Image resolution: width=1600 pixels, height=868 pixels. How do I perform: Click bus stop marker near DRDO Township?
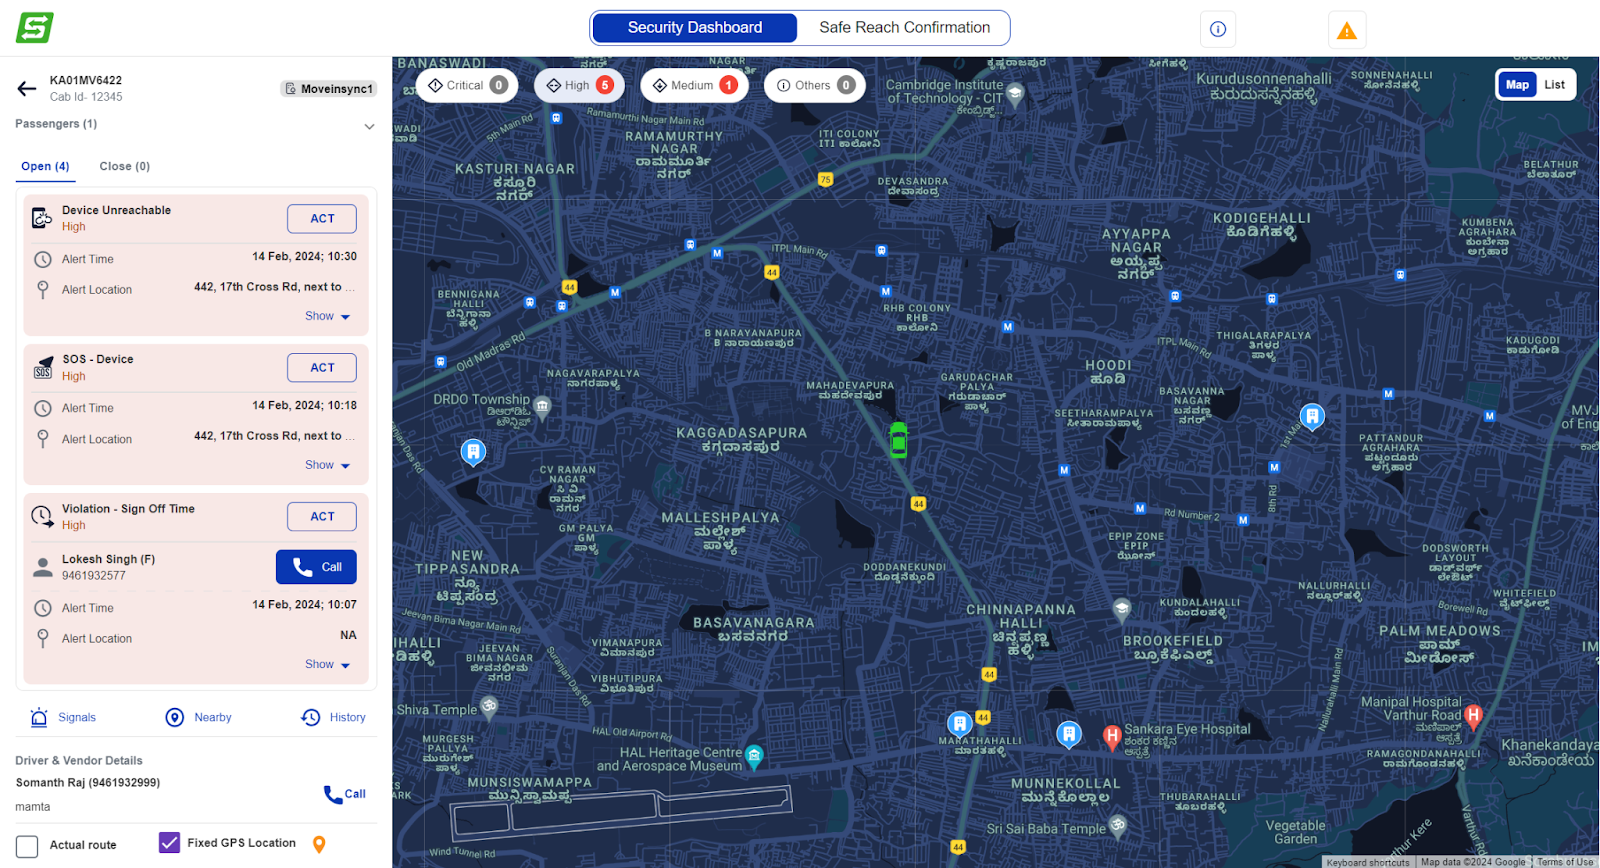point(473,452)
